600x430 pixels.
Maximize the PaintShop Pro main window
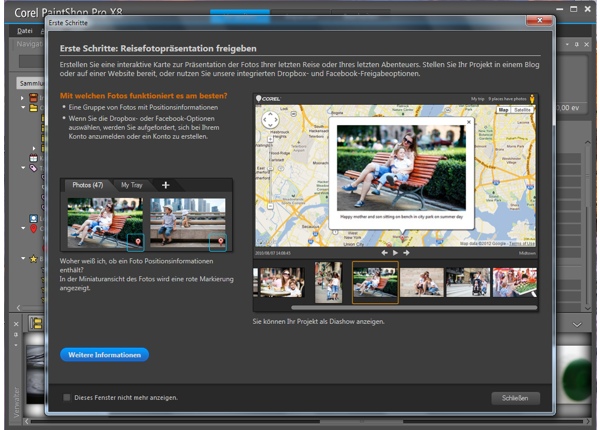[x=573, y=9]
